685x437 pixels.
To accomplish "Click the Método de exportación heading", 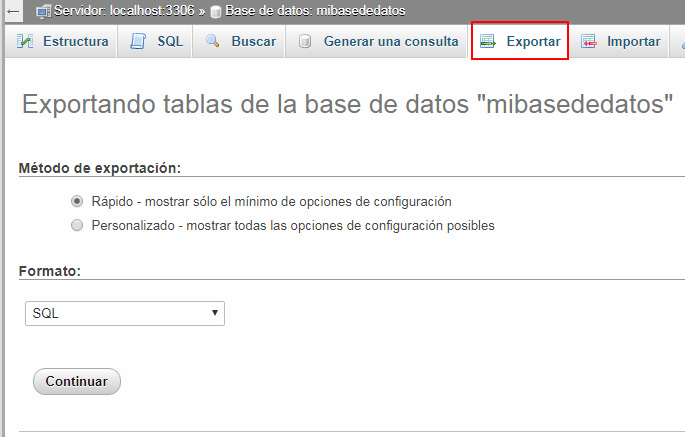I will (x=100, y=168).
